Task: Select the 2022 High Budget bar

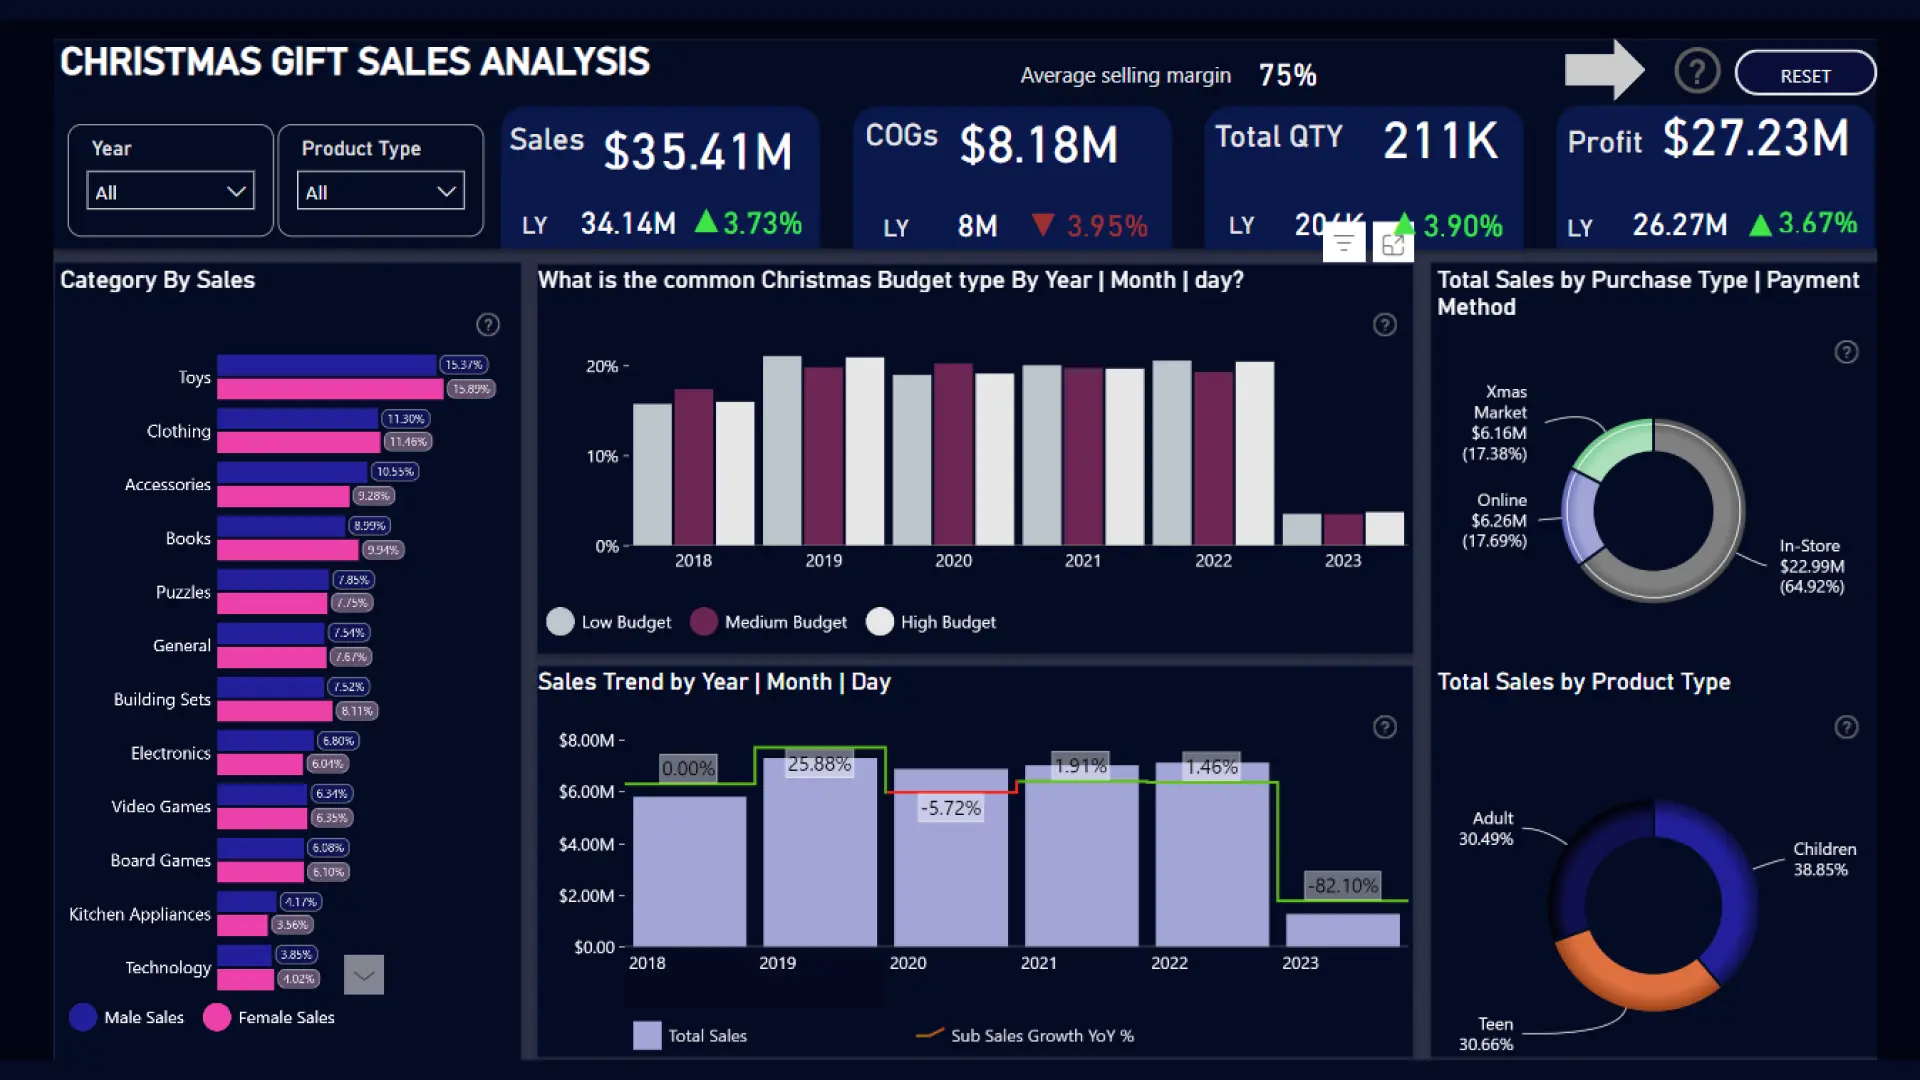Action: (x=1254, y=453)
